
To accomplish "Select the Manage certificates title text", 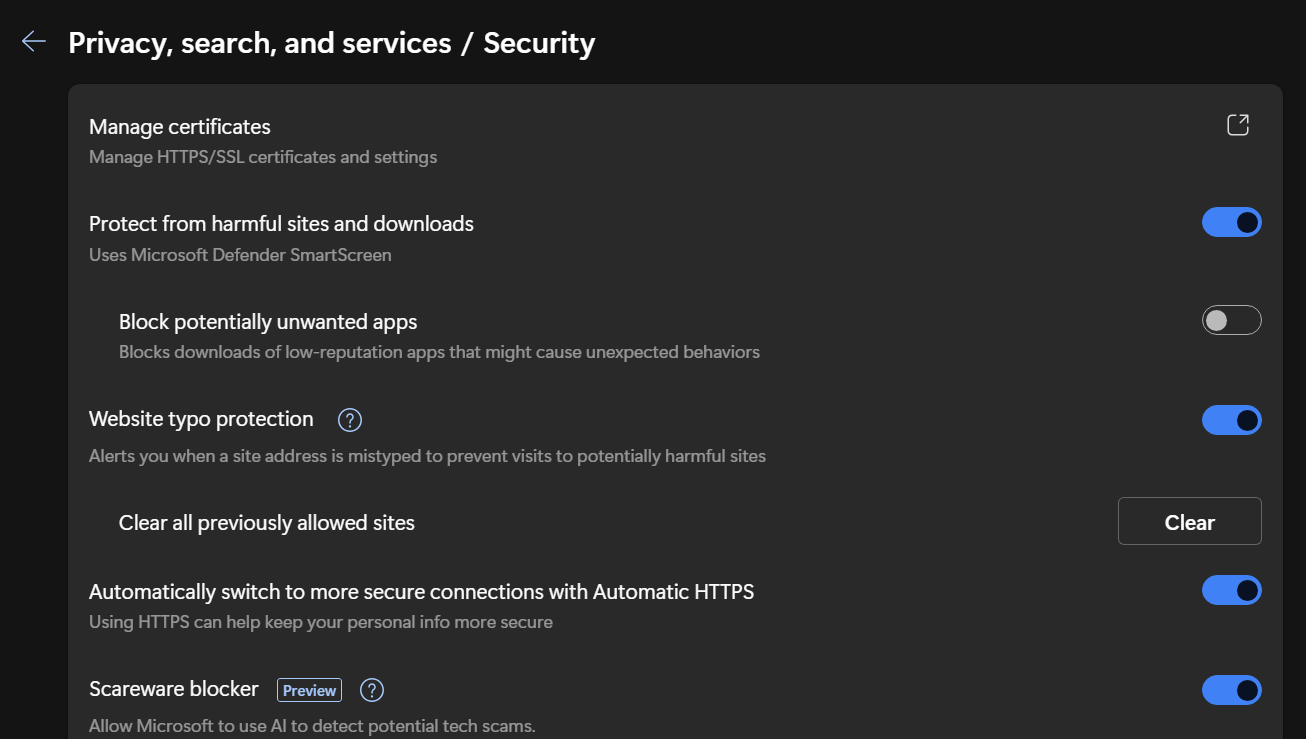I will (x=180, y=127).
